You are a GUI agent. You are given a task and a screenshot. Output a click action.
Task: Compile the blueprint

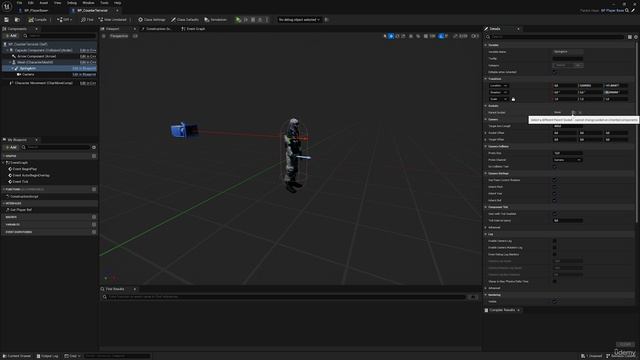[38, 20]
